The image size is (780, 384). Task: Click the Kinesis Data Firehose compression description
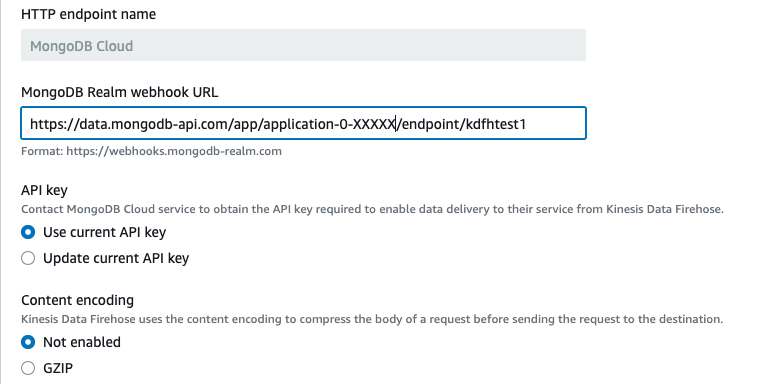point(372,319)
